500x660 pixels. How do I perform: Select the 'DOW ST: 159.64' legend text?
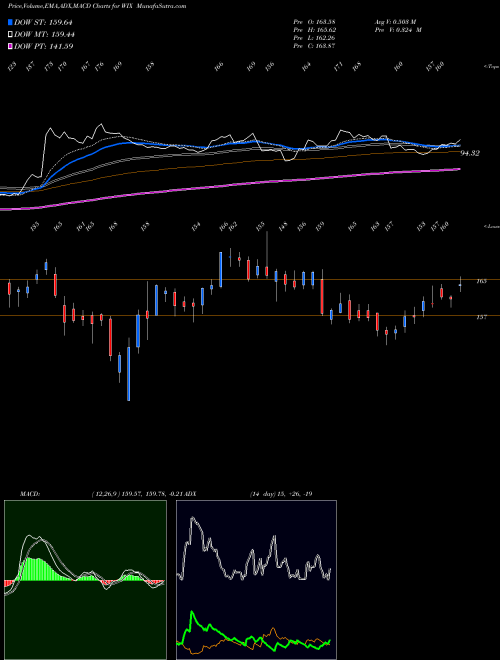click(x=43, y=23)
